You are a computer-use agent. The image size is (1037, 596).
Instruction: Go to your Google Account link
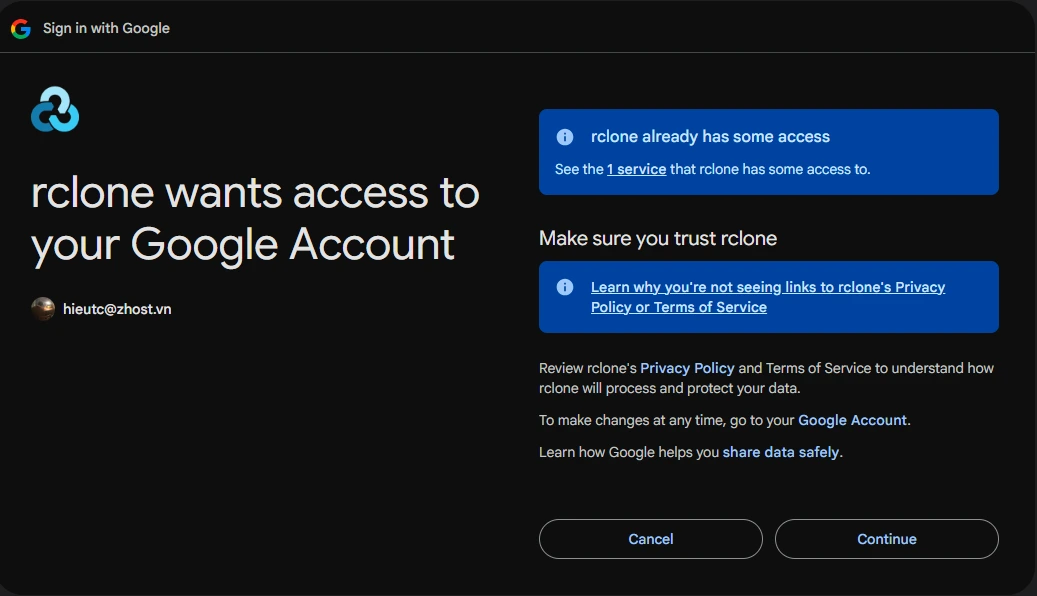point(852,420)
